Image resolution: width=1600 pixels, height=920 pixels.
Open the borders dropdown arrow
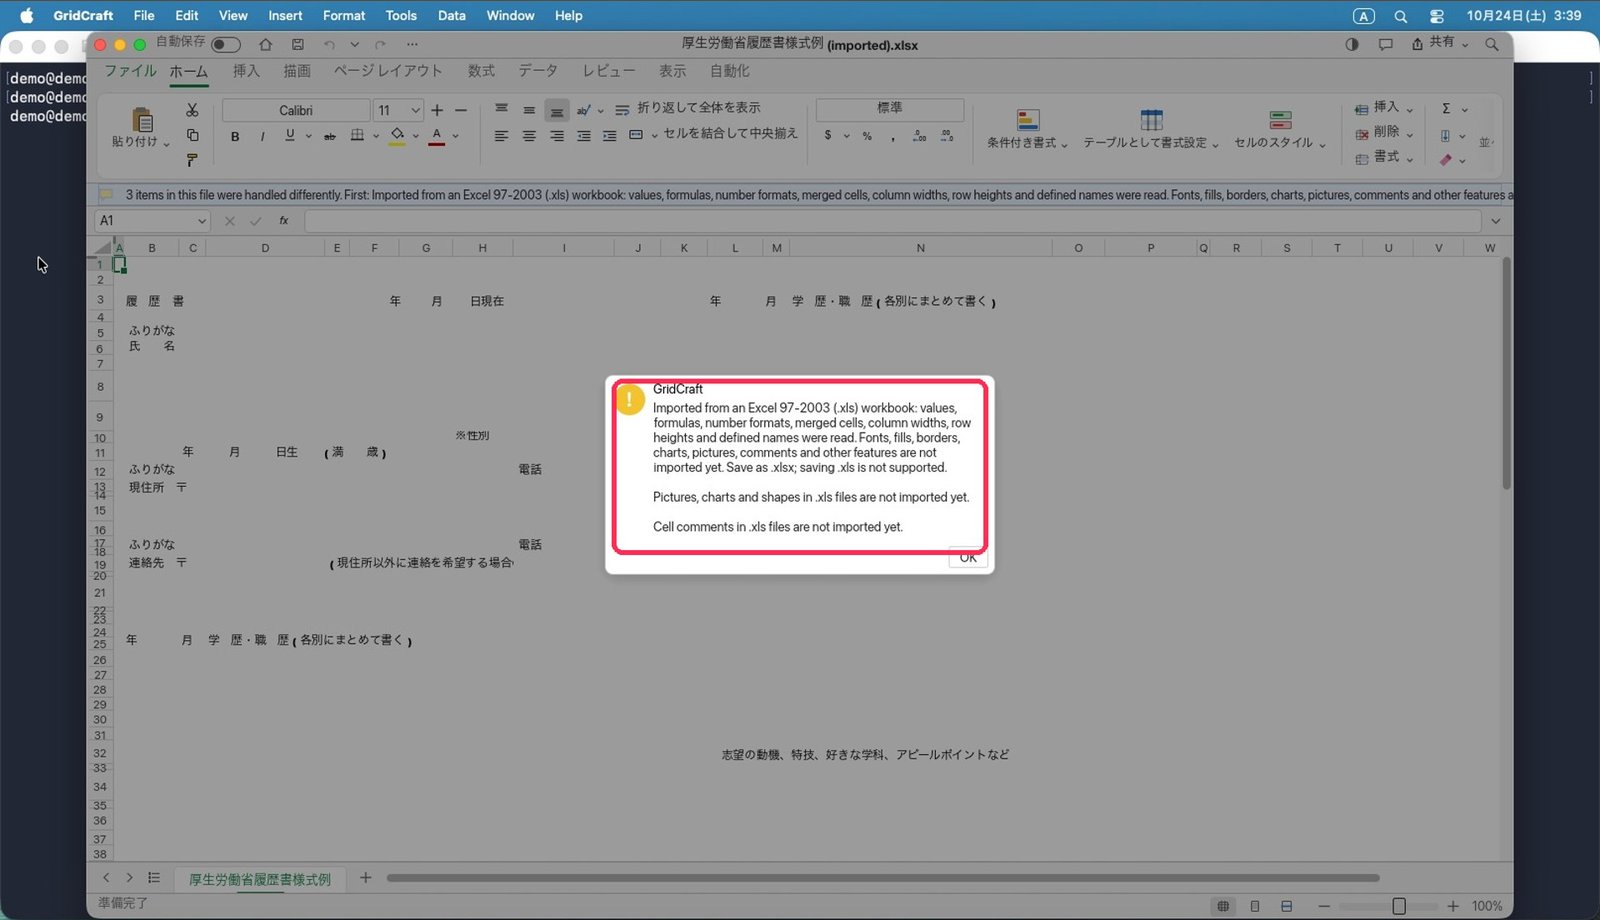(376, 136)
